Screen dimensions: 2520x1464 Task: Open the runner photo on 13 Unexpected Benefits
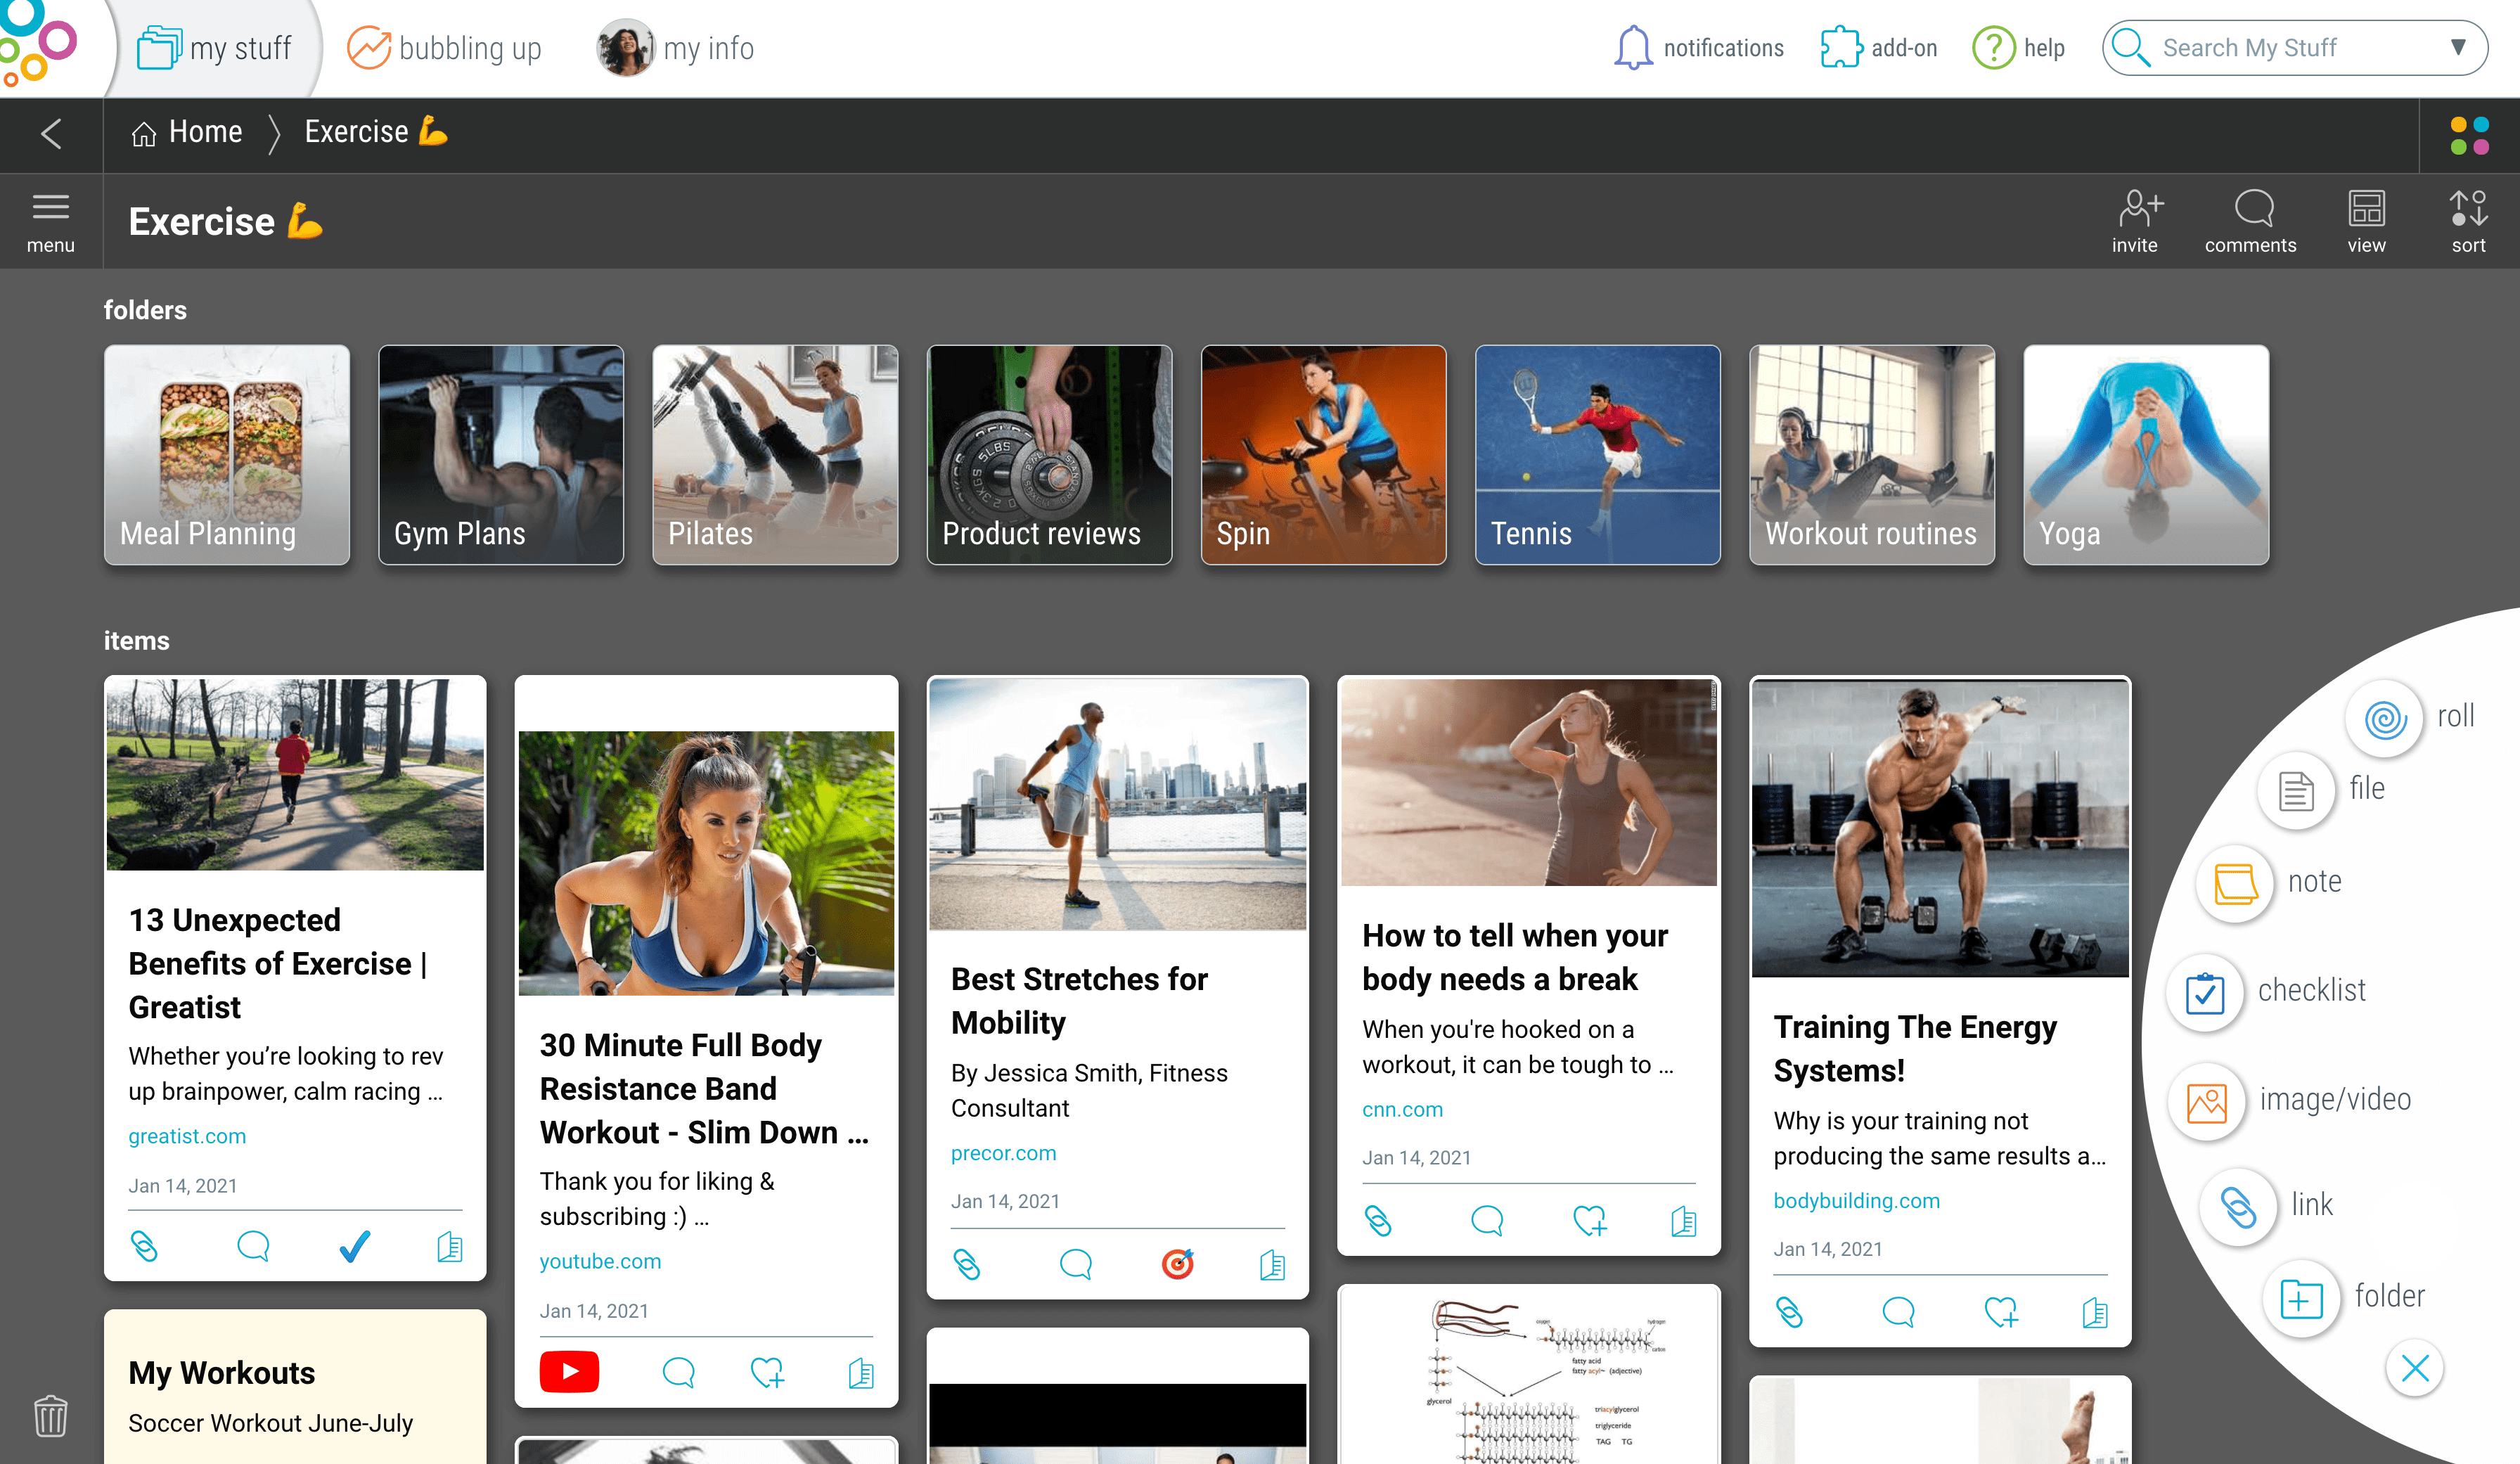click(295, 774)
